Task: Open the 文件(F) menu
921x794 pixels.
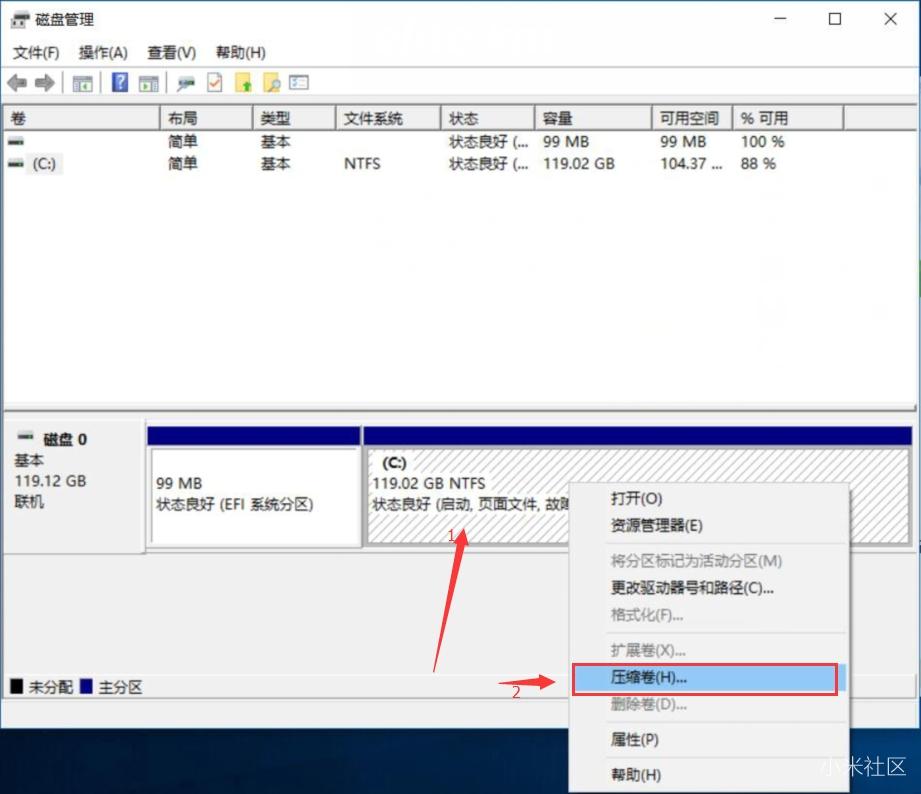Action: coord(37,52)
